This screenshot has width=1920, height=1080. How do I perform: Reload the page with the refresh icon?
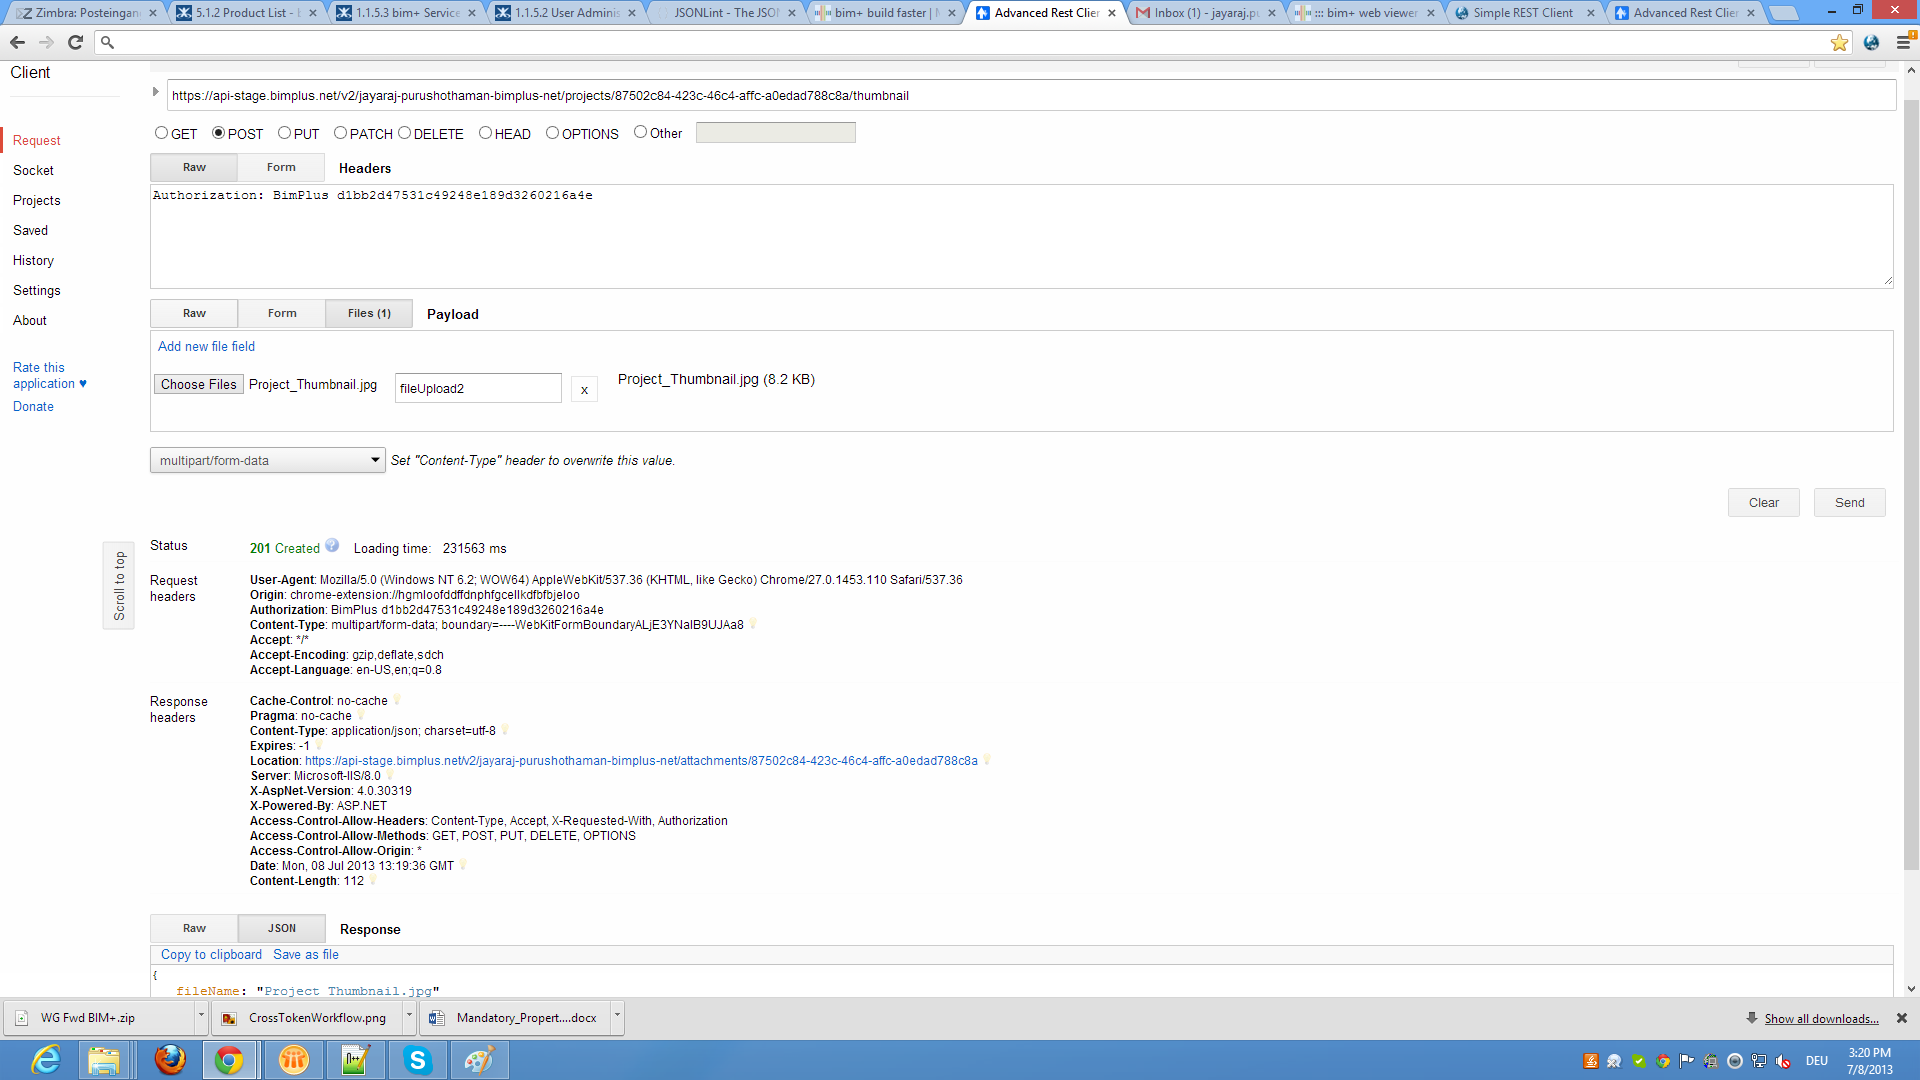click(75, 42)
